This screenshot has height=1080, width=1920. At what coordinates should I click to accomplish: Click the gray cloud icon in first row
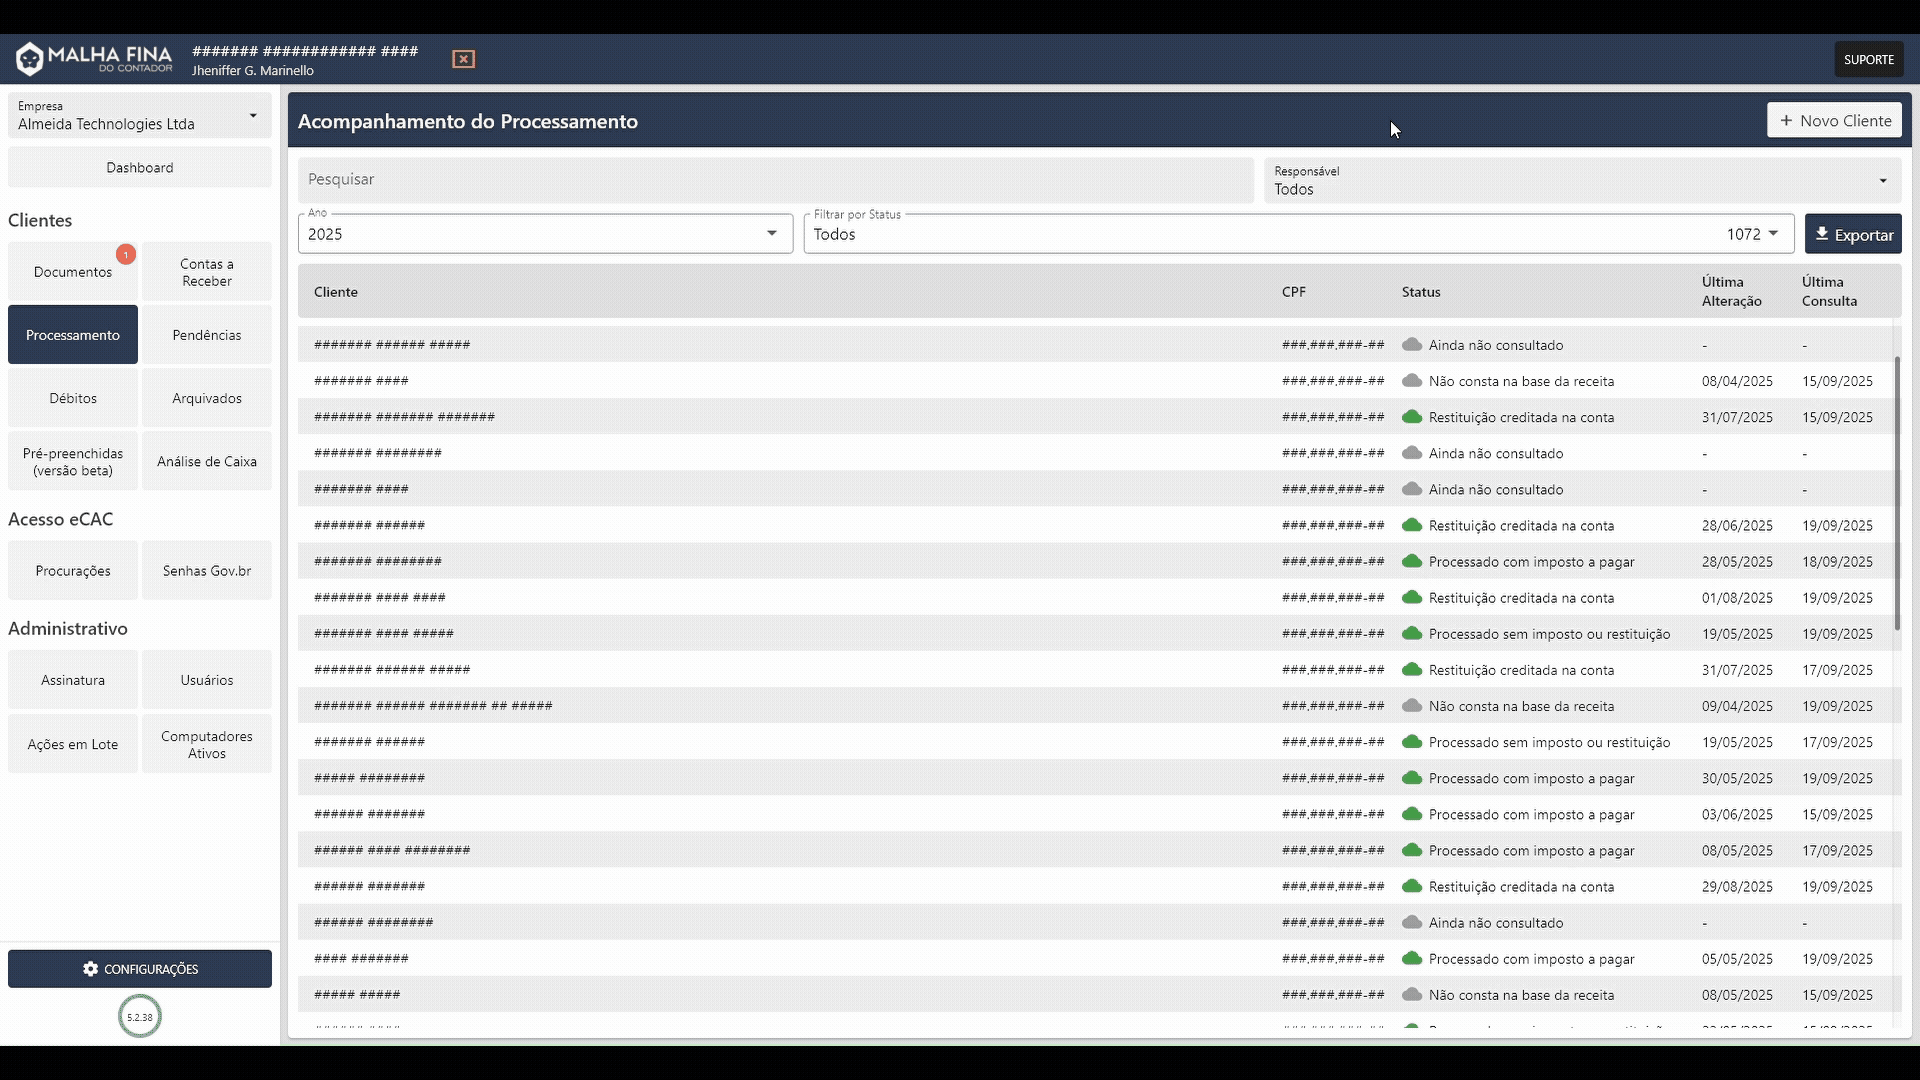(1412, 345)
